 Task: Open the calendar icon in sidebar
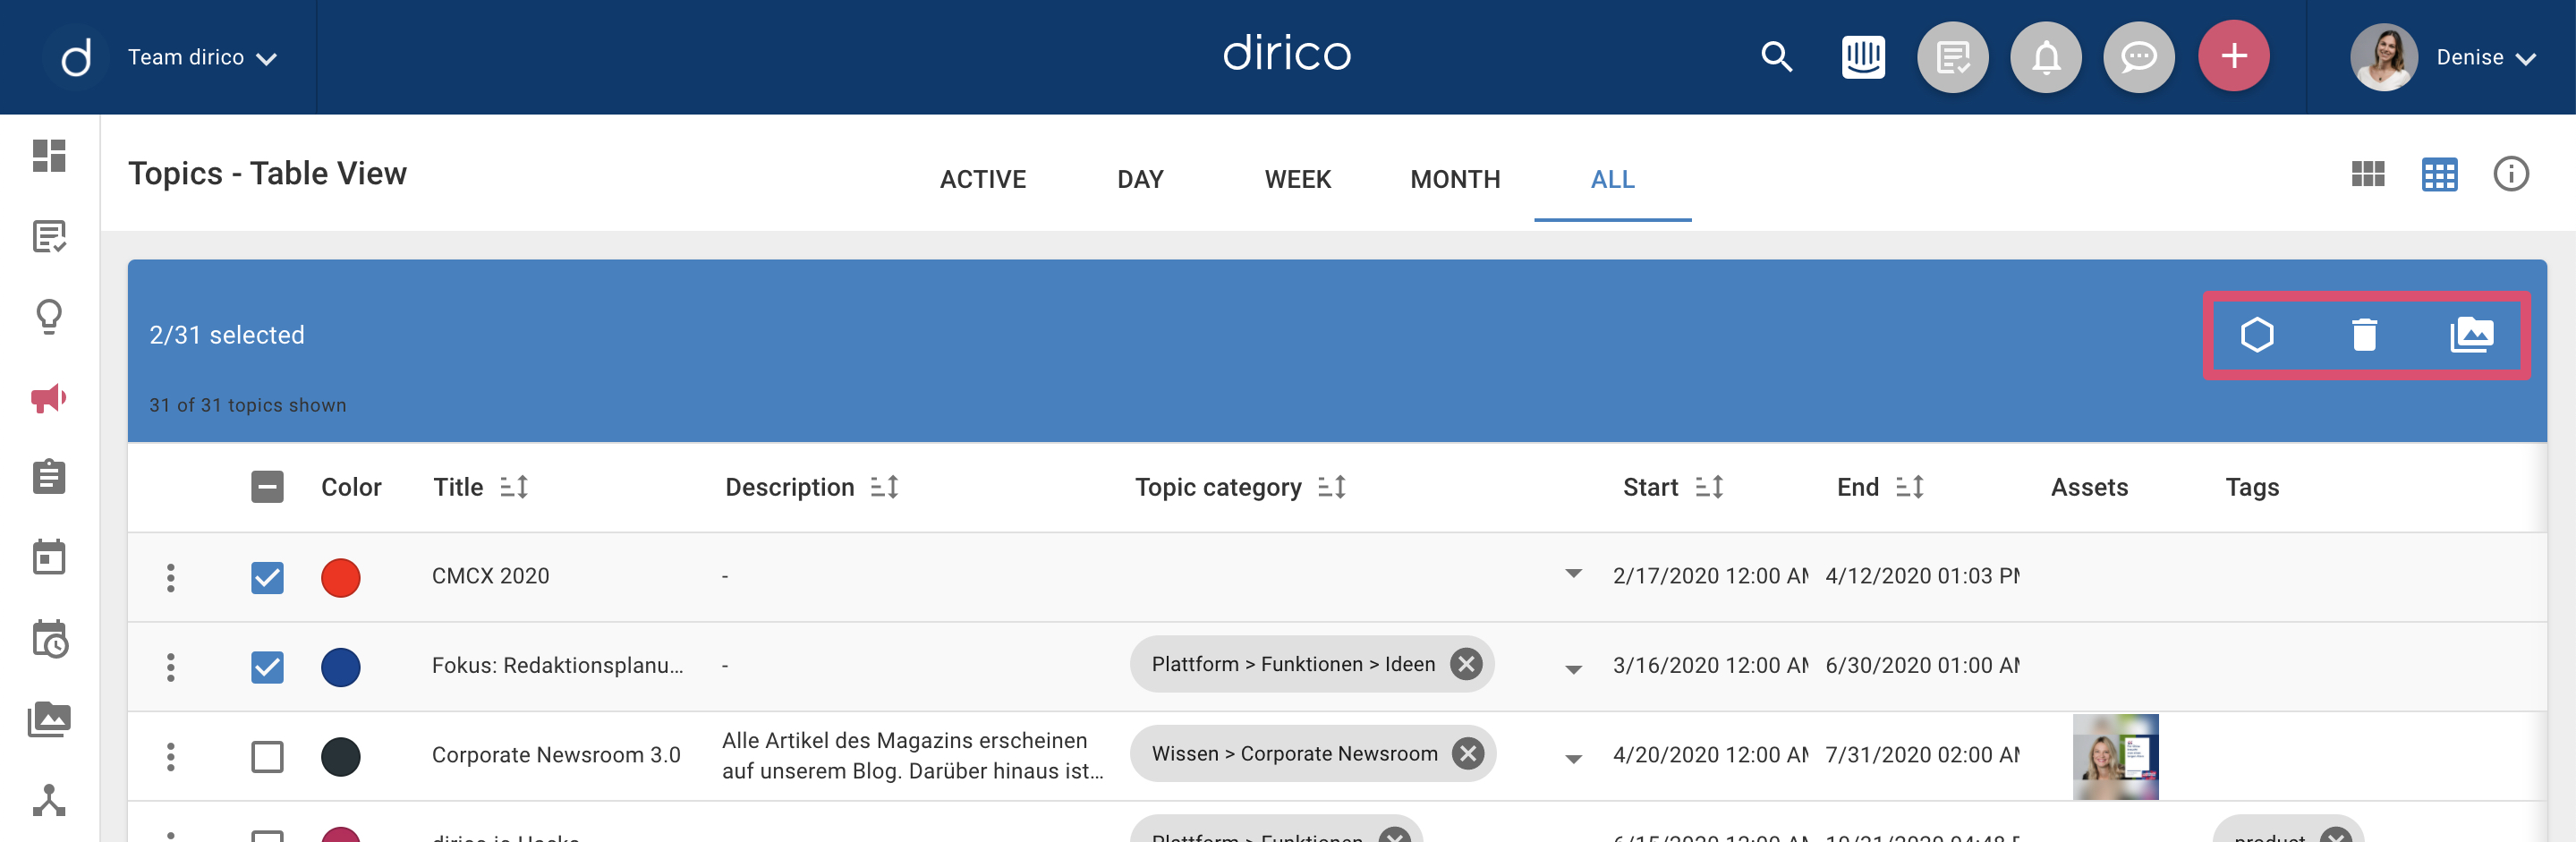click(x=49, y=557)
